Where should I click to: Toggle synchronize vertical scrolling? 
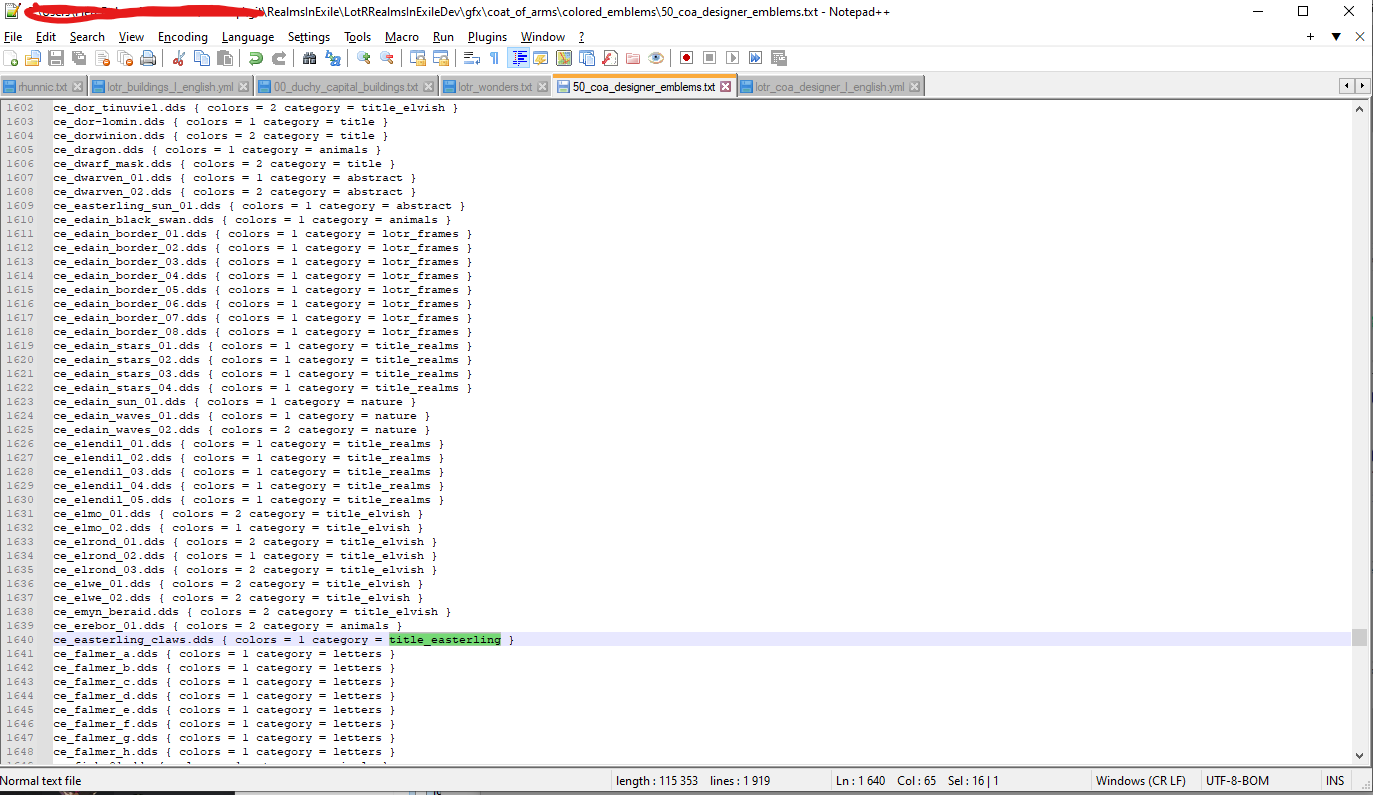418,58
